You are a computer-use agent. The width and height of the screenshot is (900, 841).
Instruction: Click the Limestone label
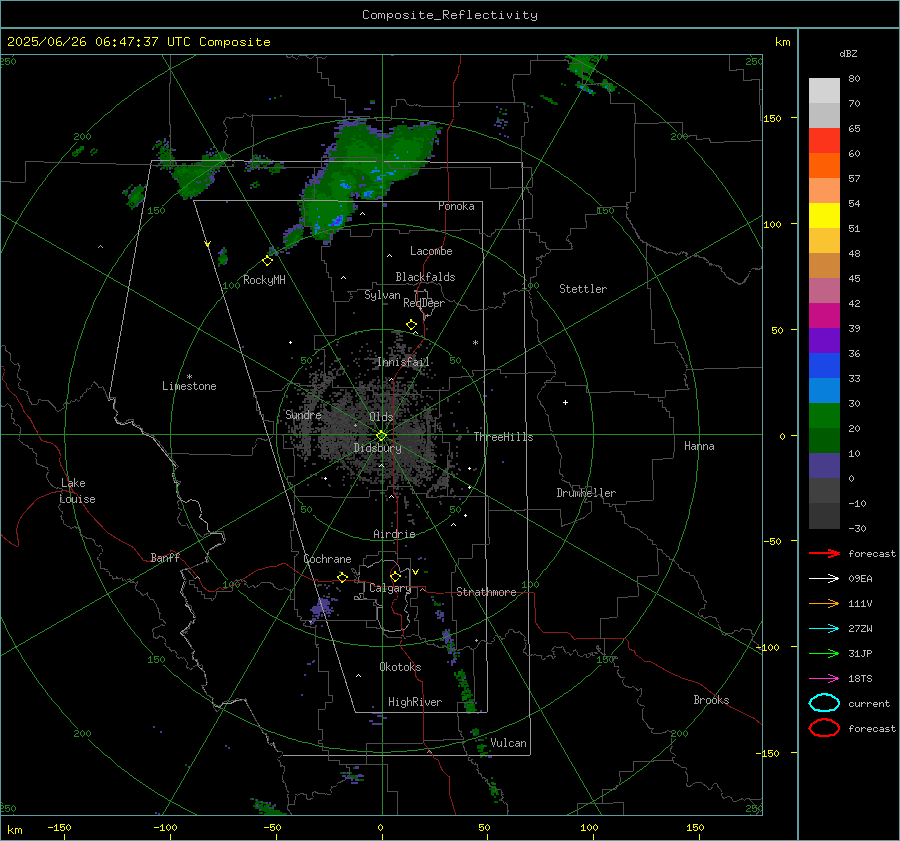189,386
